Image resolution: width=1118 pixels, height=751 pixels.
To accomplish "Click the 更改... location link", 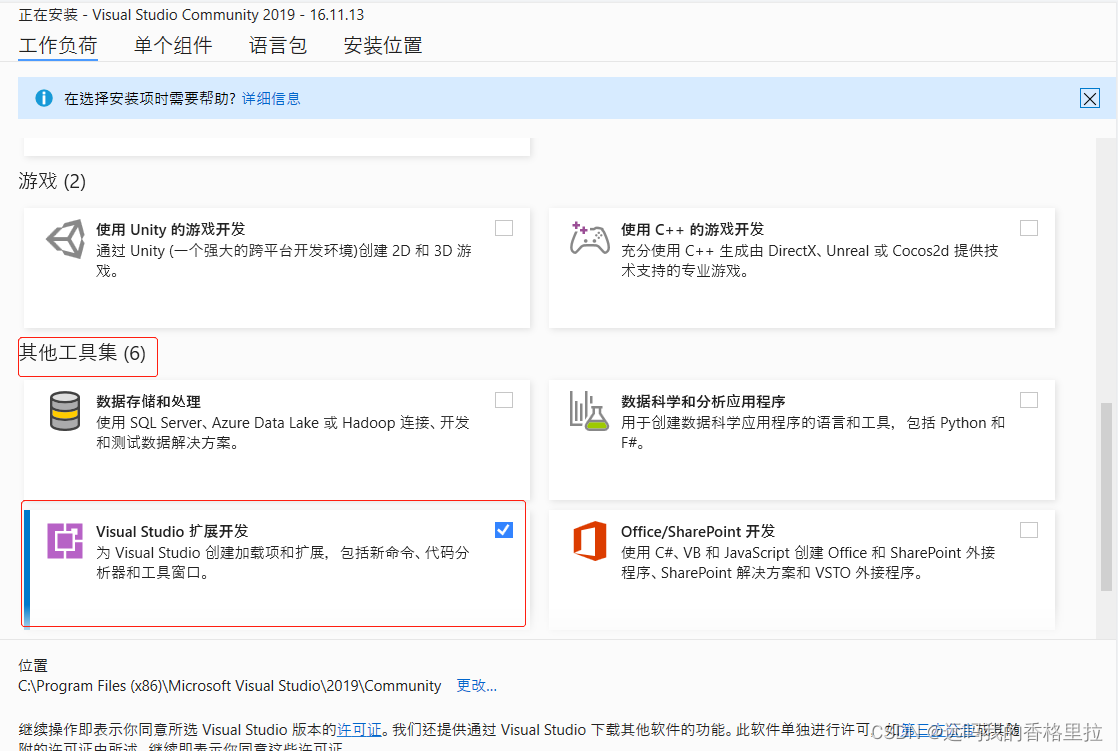I will coord(476,685).
